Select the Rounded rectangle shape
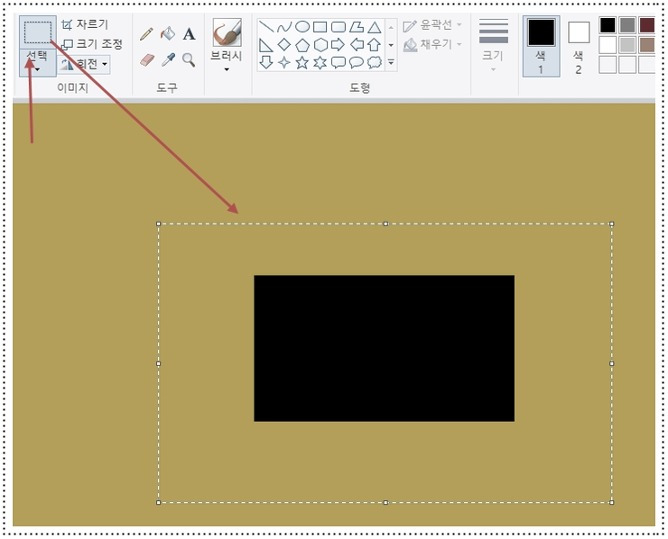The width and height of the screenshot is (668, 539). (x=338, y=27)
